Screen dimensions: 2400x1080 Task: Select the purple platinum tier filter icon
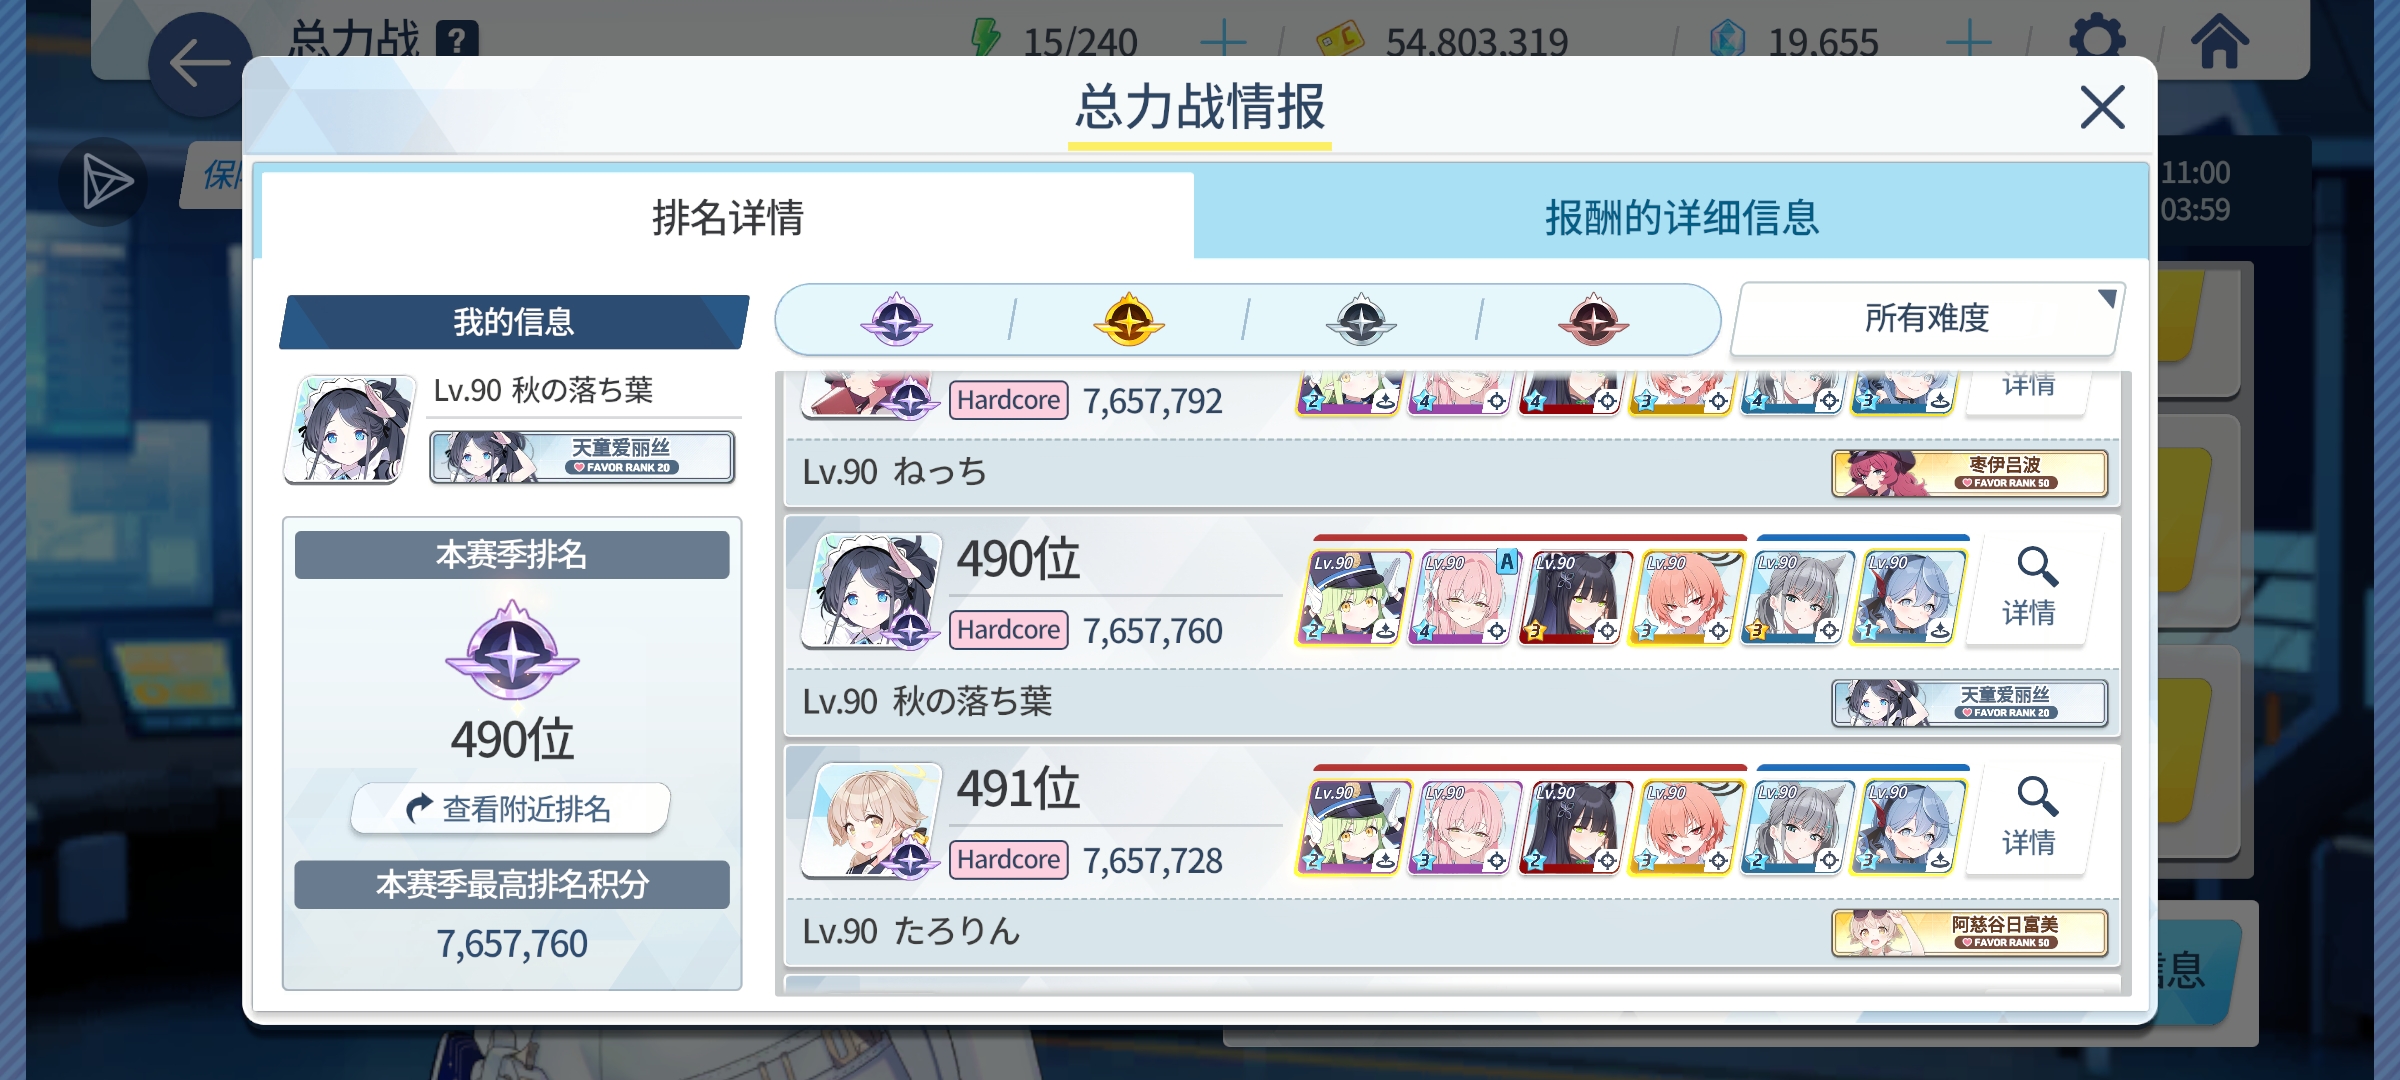pyautogui.click(x=896, y=320)
